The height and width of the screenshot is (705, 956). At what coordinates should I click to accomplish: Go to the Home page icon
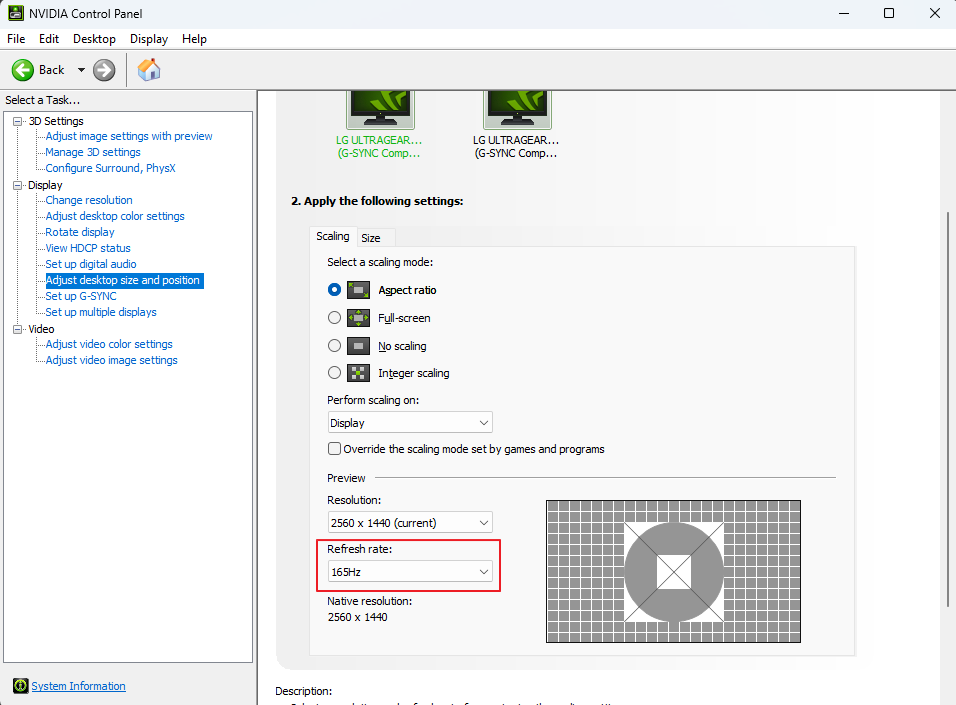[149, 70]
